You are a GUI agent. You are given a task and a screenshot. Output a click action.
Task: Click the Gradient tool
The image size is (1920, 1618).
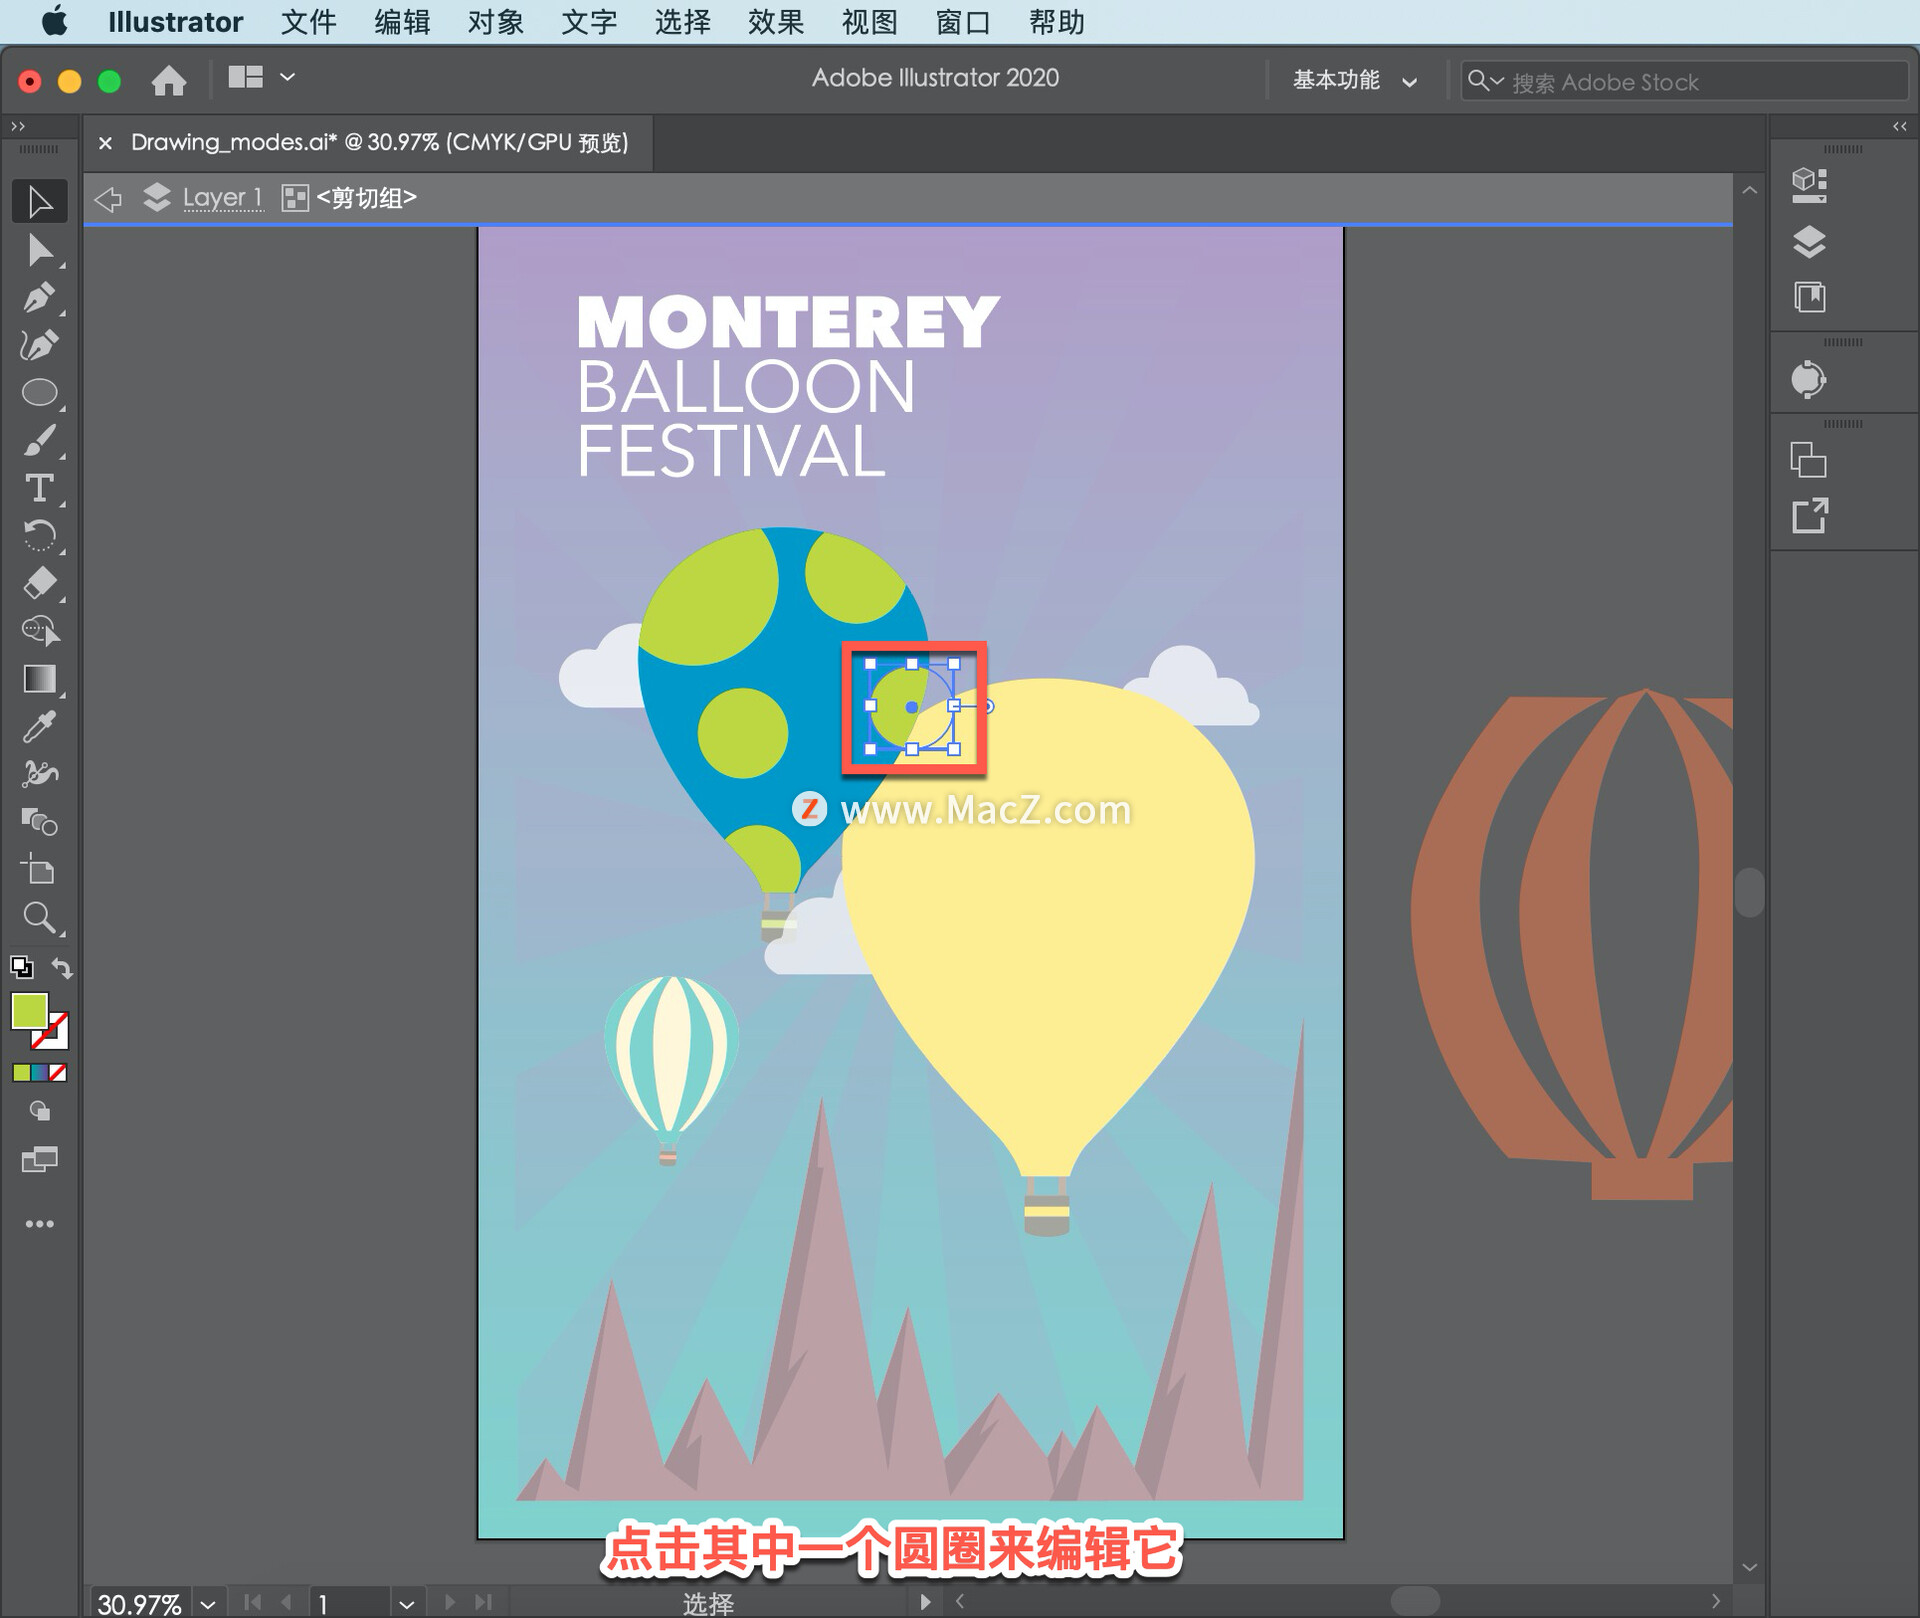click(x=39, y=679)
